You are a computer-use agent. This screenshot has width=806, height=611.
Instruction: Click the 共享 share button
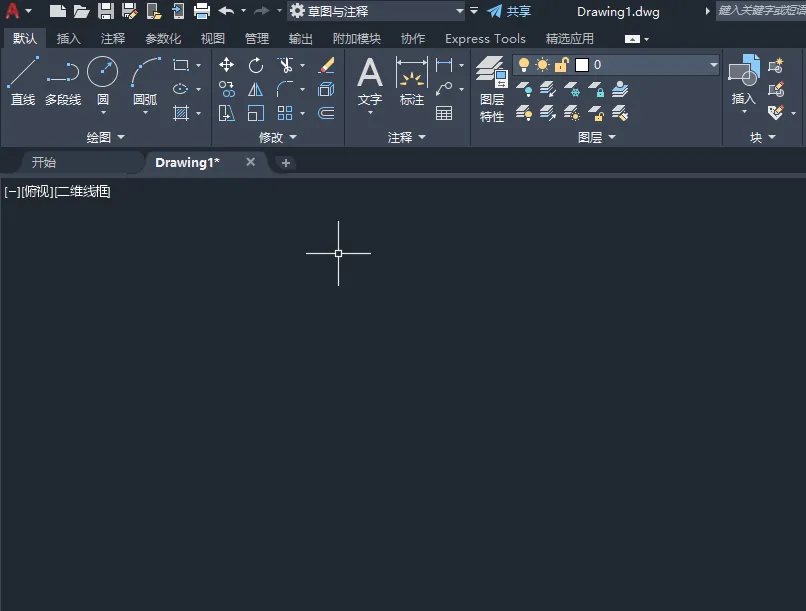click(x=509, y=11)
